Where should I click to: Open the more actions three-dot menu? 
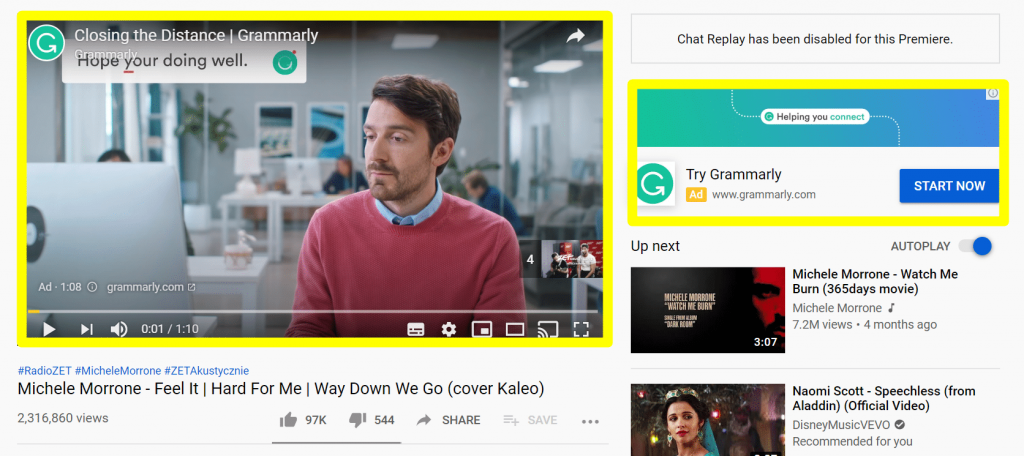point(590,421)
